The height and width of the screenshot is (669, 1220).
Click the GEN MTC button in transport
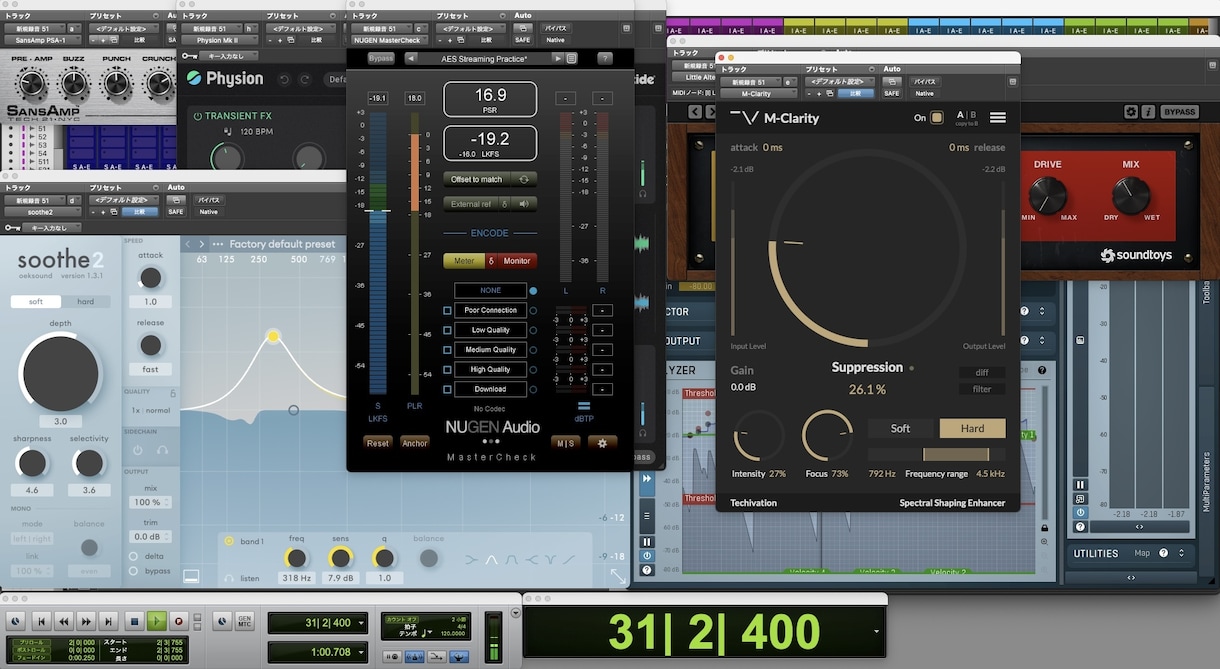pyautogui.click(x=243, y=621)
